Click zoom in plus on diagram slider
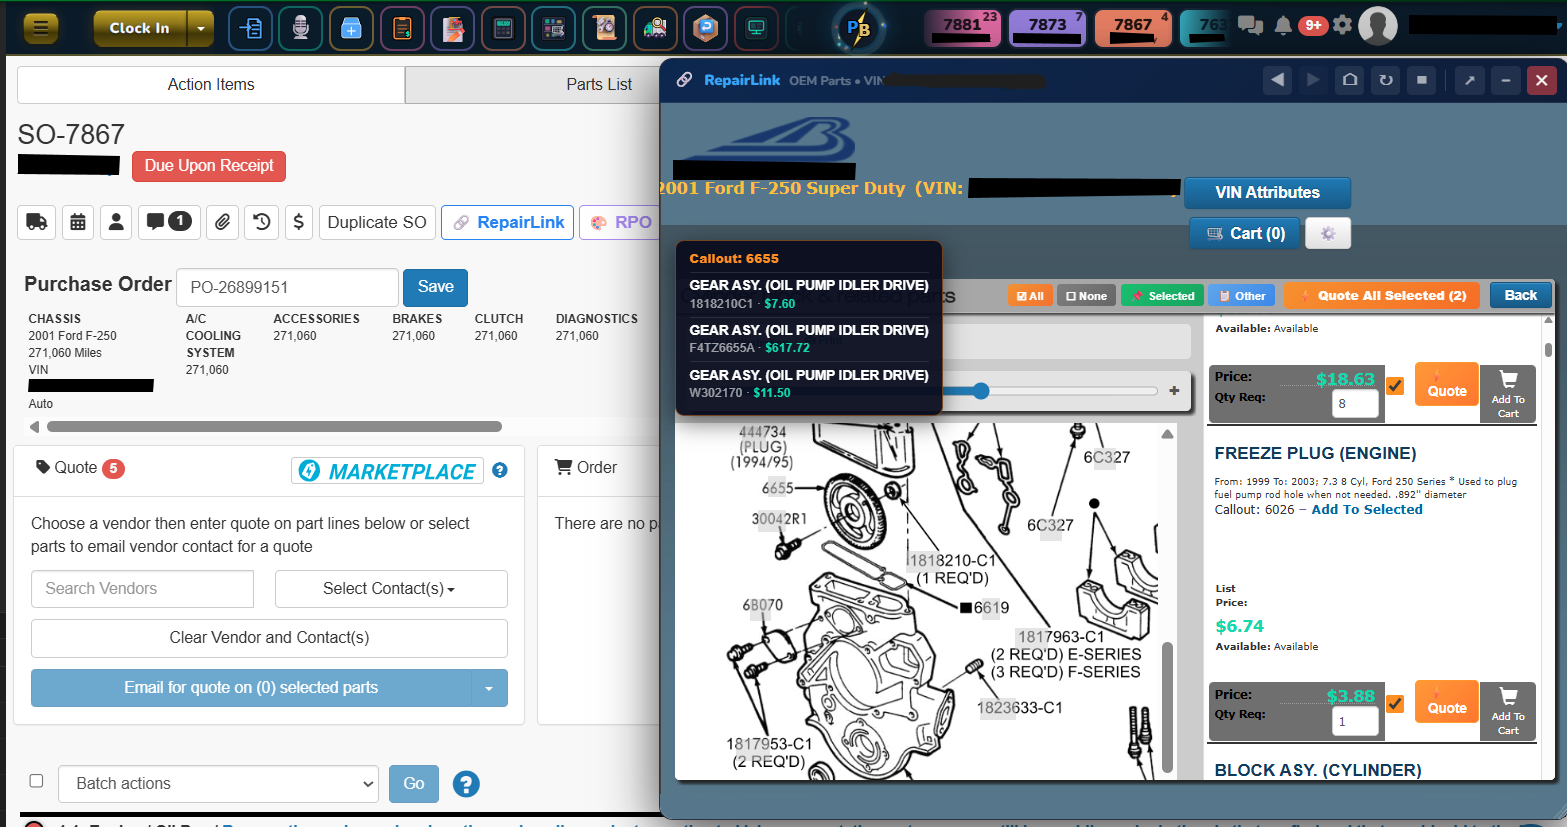Screen dimensions: 1567x827 (x=1174, y=391)
